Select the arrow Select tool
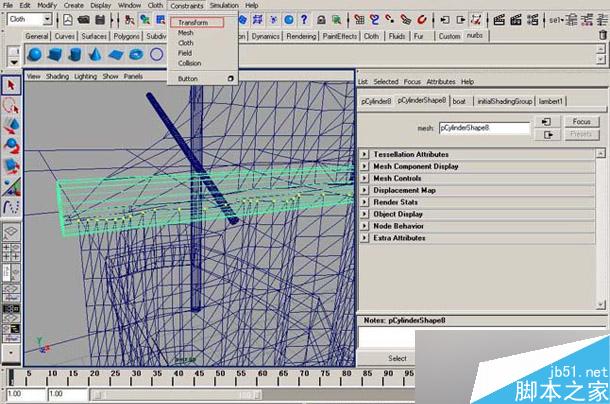The width and height of the screenshot is (610, 404). click(11, 85)
